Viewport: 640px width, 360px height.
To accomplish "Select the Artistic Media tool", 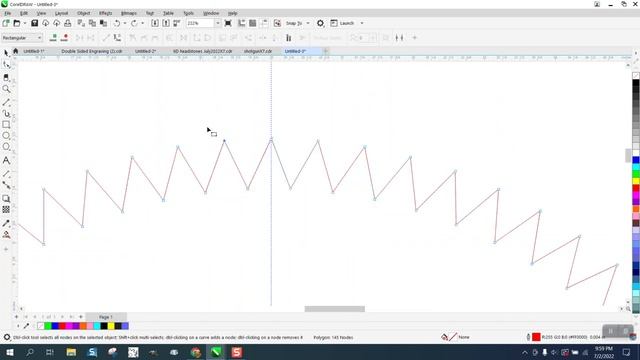I will click(6, 113).
